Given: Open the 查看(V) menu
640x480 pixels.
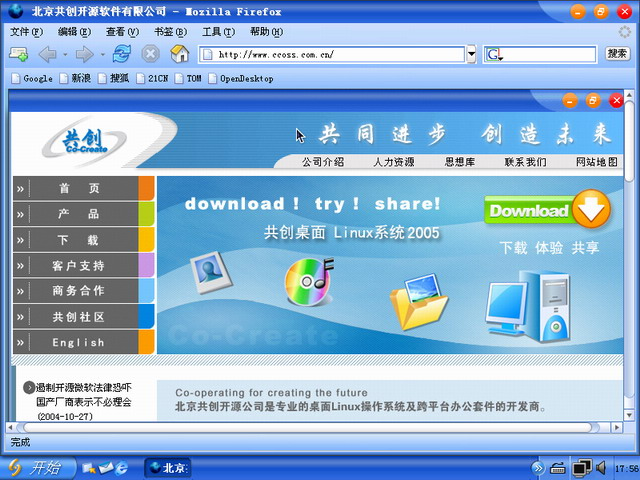Looking at the screenshot, I should tap(122, 32).
